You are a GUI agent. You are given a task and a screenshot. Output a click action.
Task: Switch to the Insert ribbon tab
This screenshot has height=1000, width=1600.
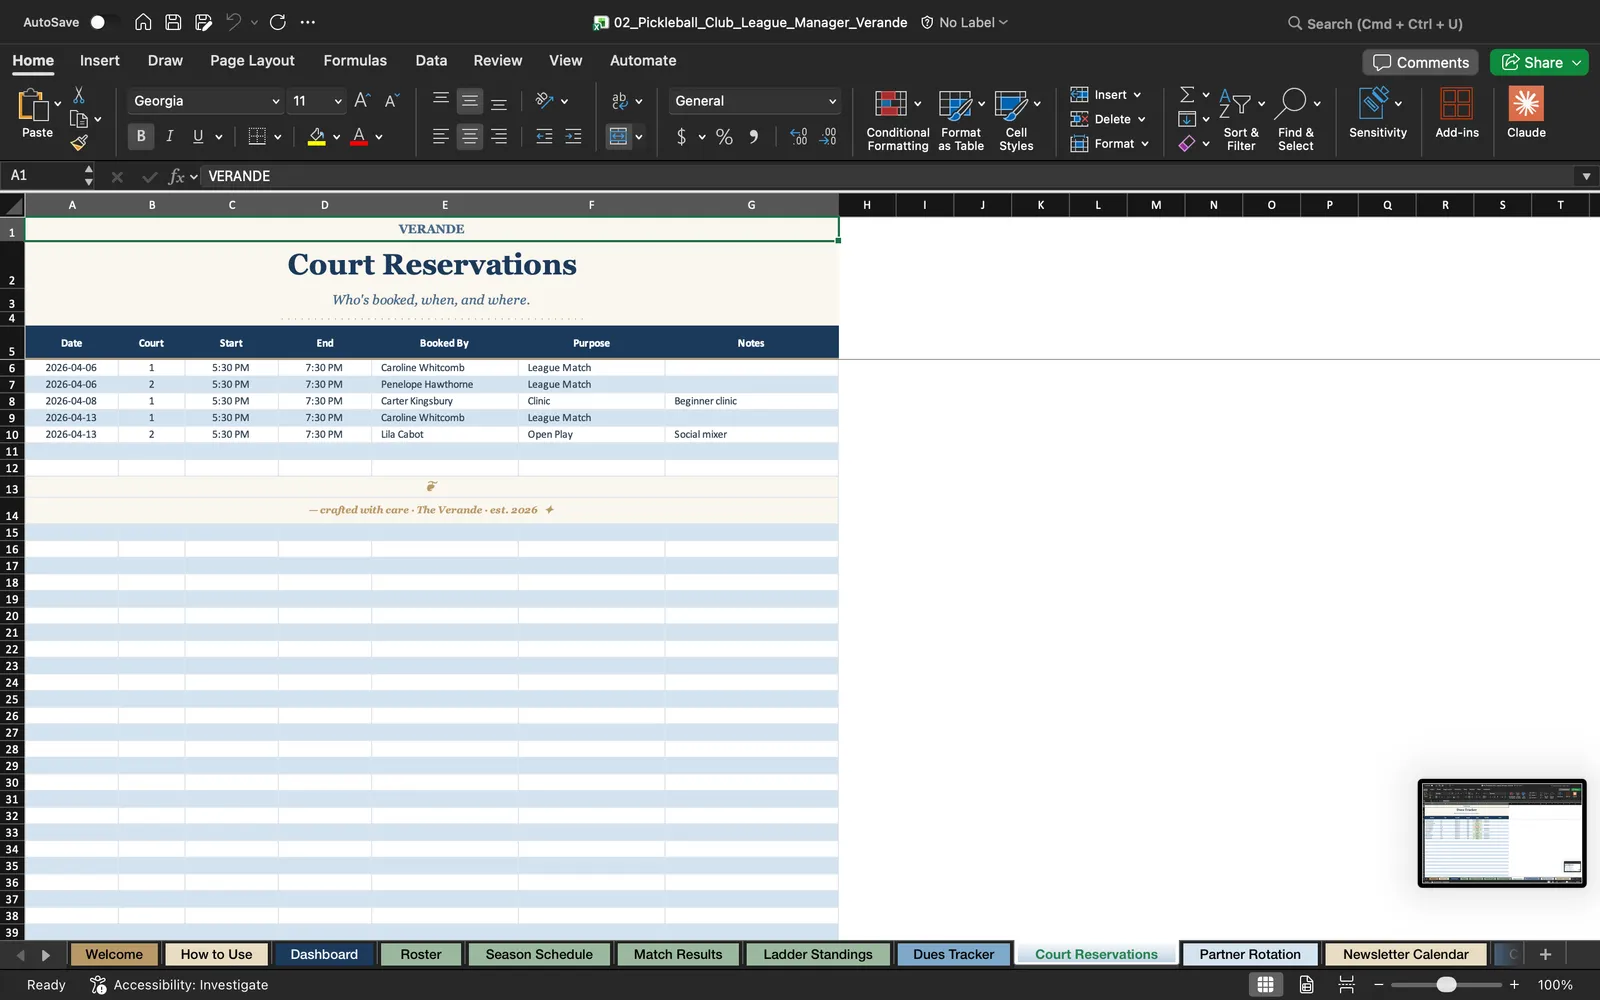tap(100, 60)
